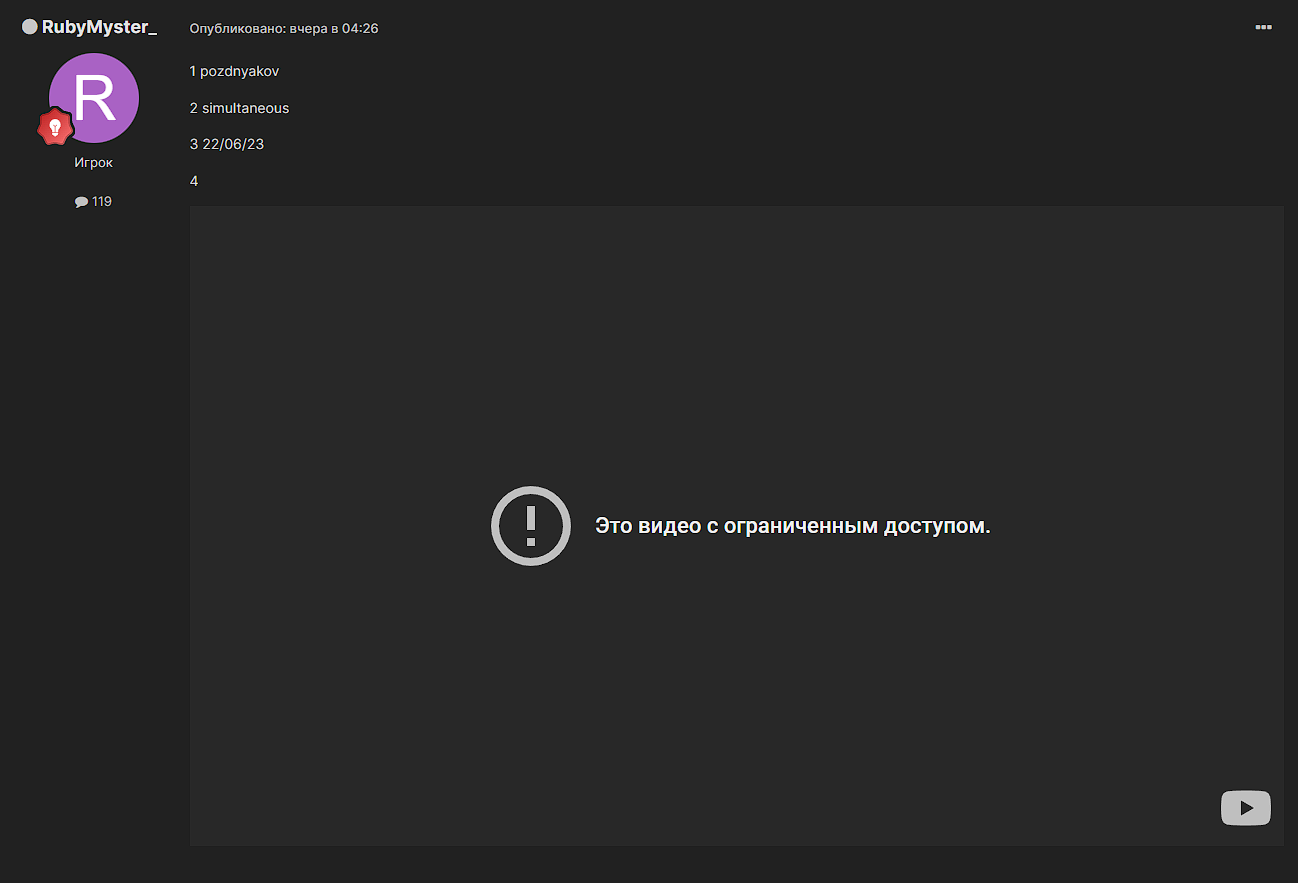The width and height of the screenshot is (1298, 883).
Task: Click the line reading 2 simultaneous
Action: tap(239, 108)
